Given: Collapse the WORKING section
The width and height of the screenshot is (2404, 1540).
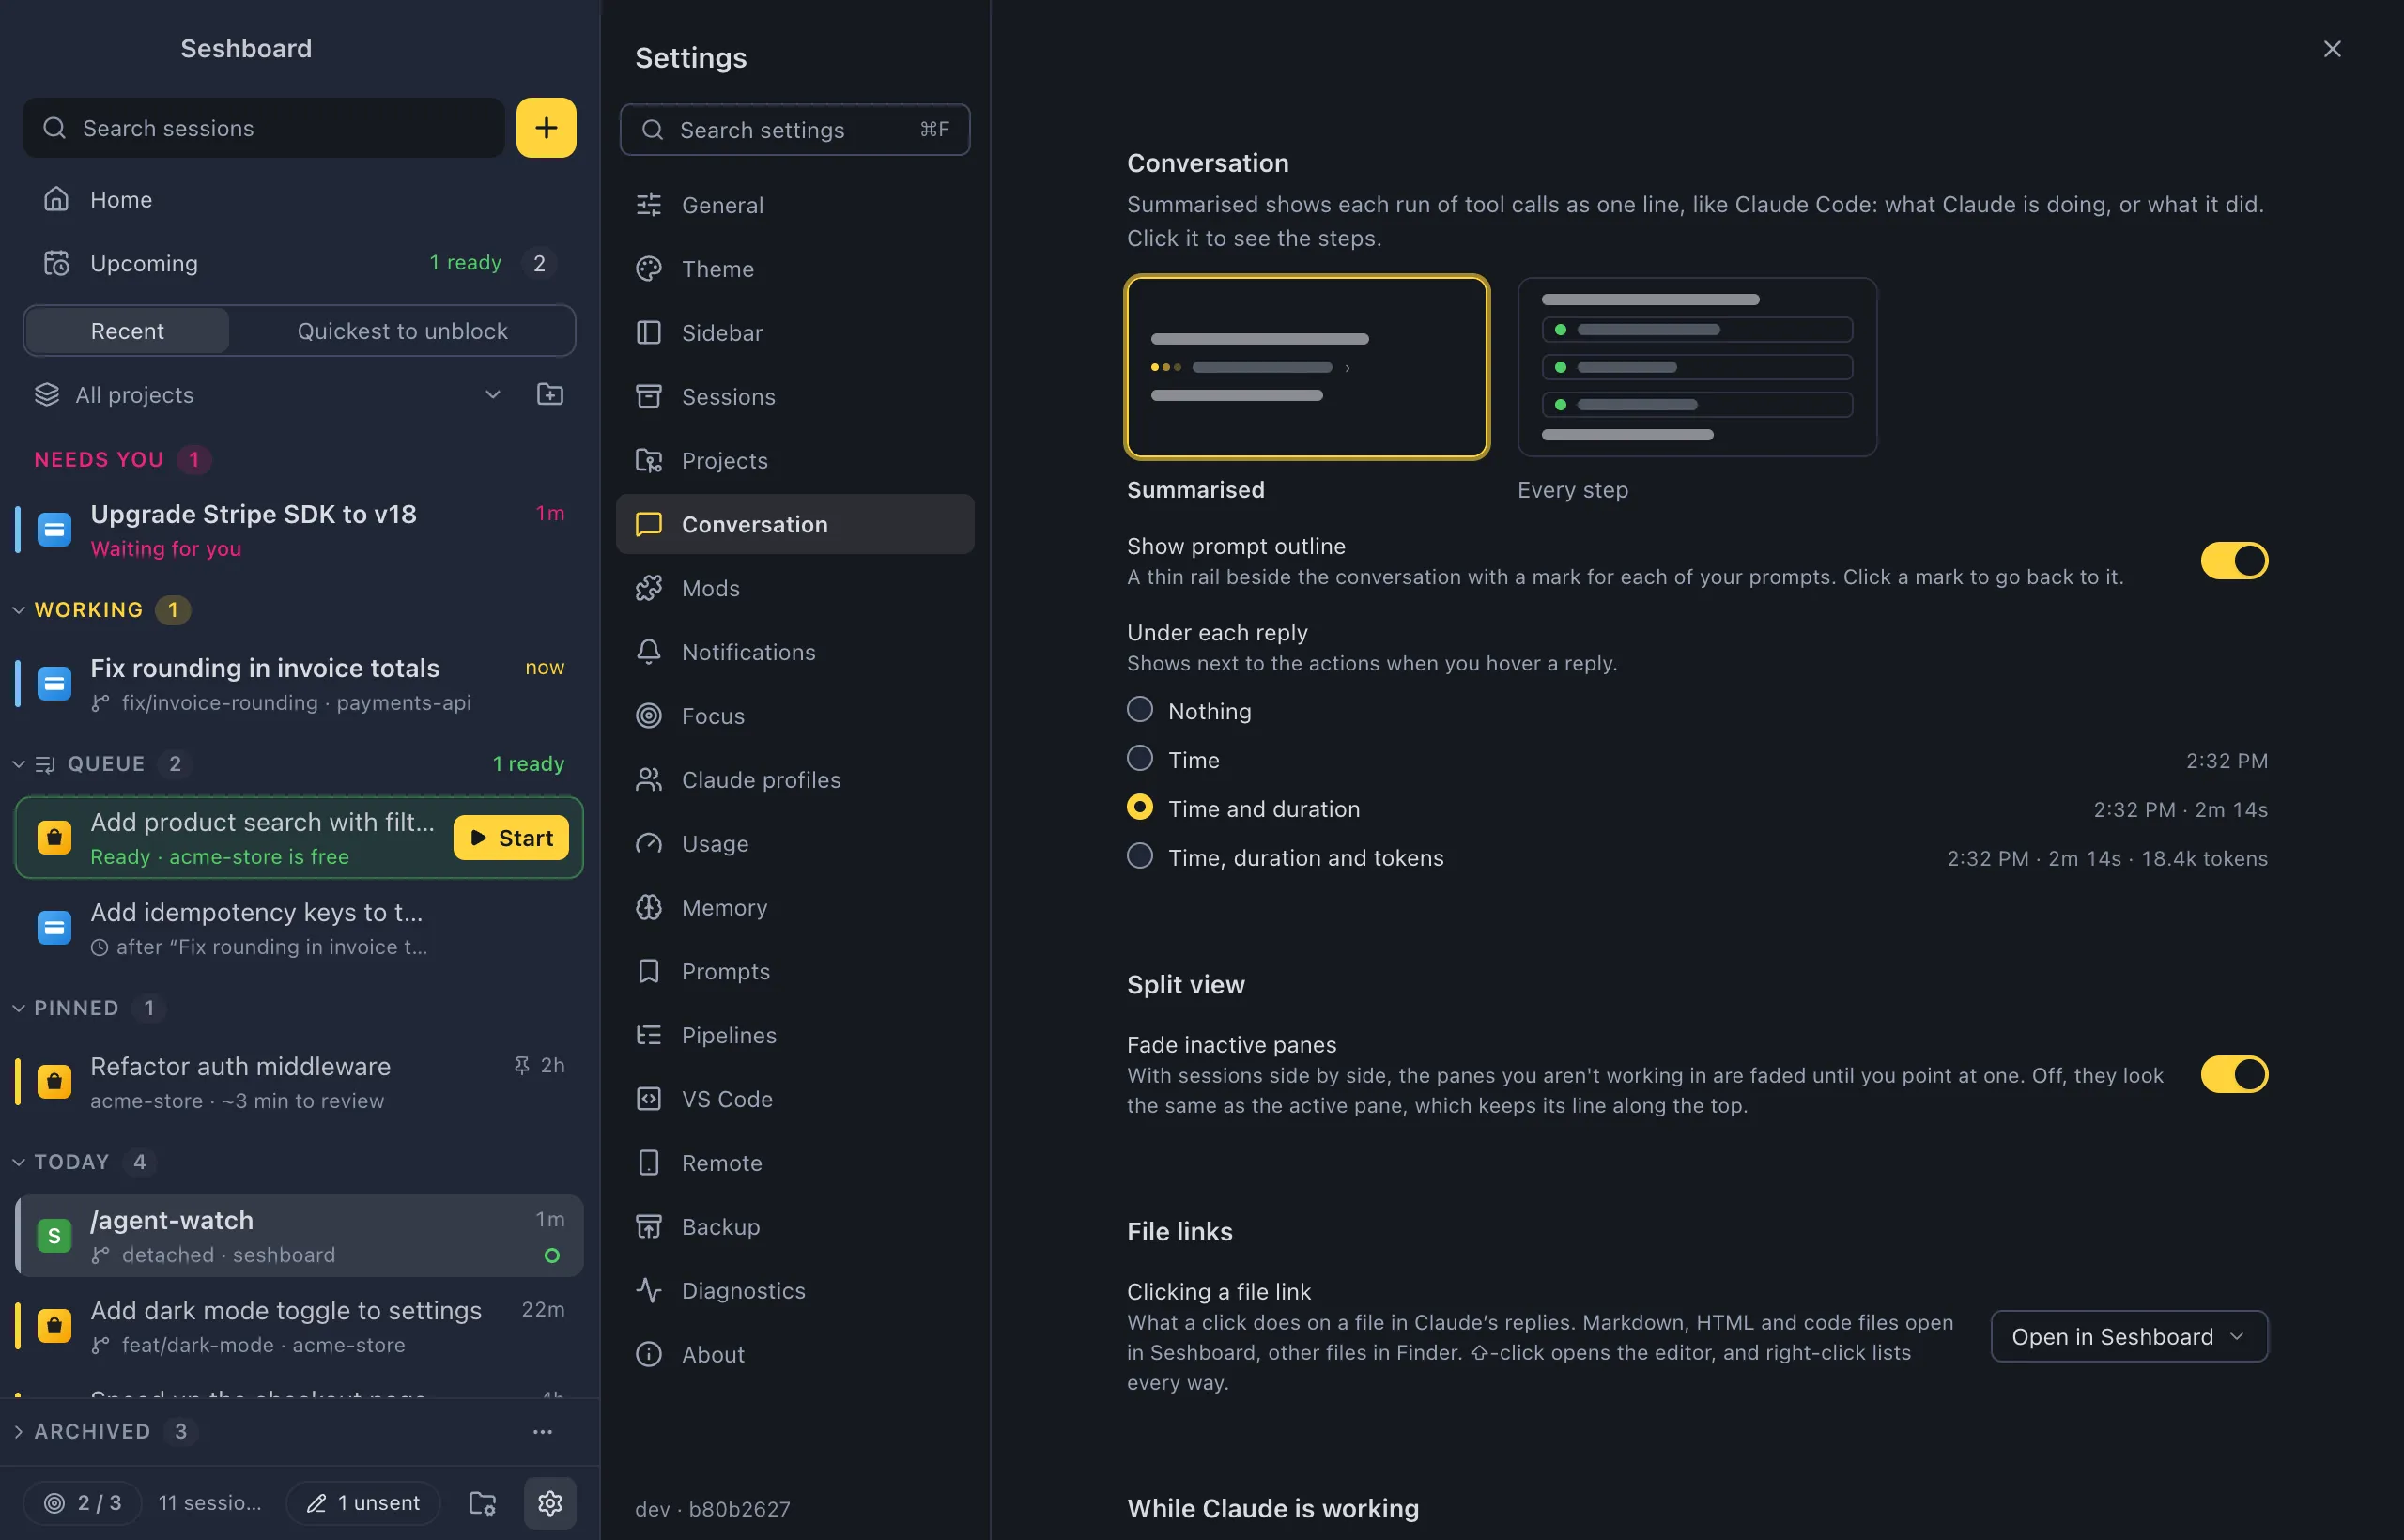Looking at the screenshot, I should tap(18, 610).
